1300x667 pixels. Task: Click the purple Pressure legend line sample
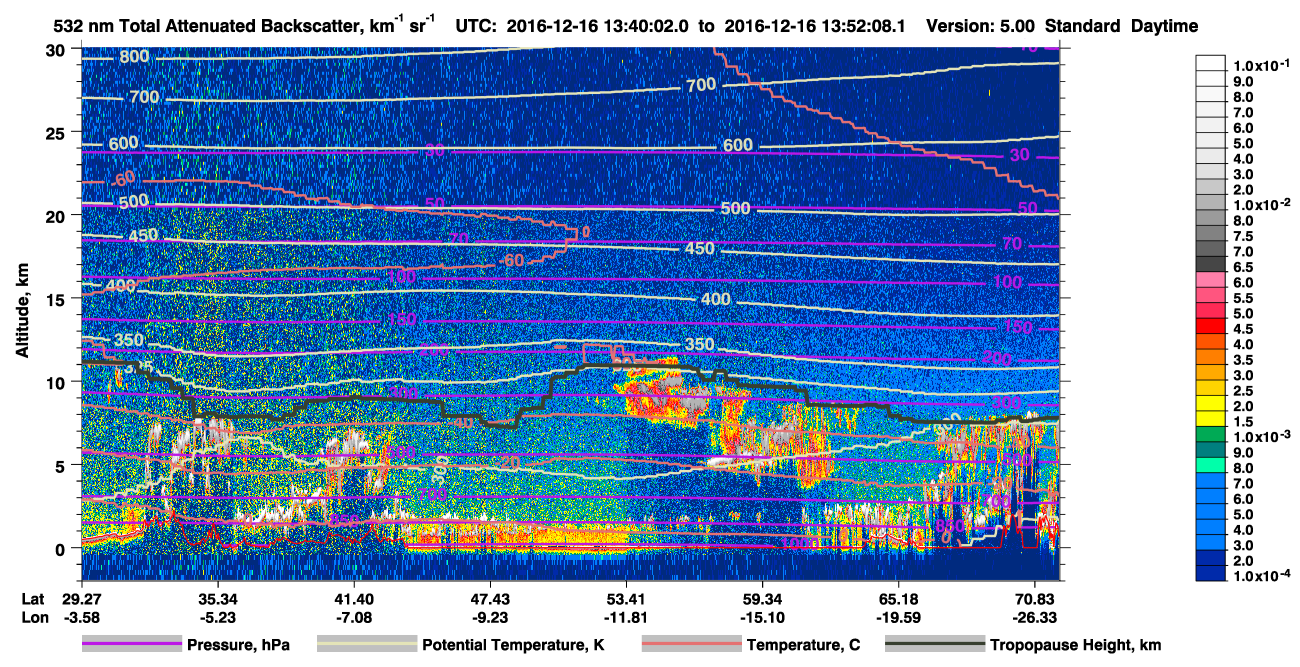click(131, 645)
